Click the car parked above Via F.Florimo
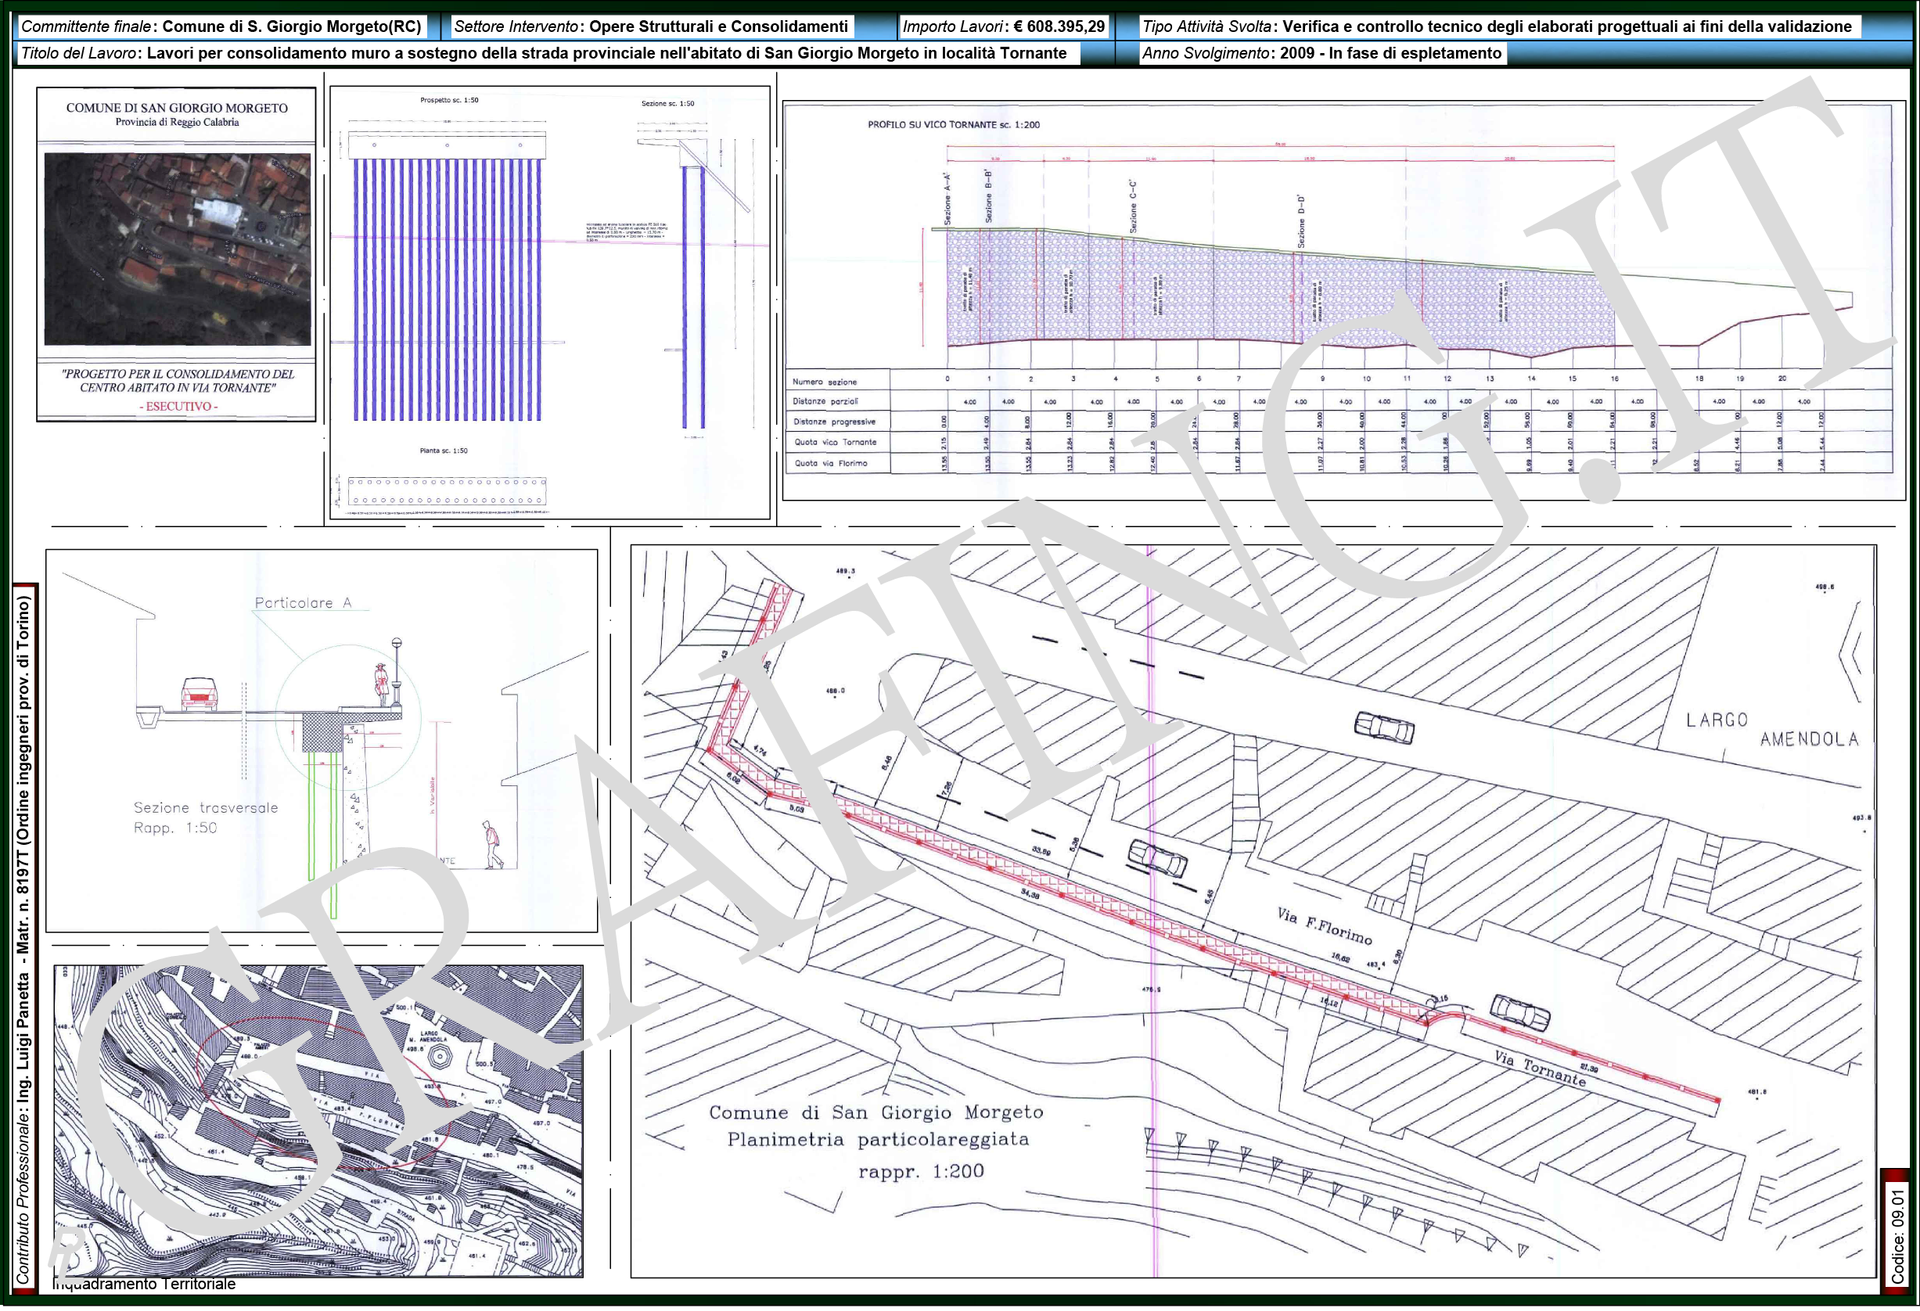1920x1311 pixels. click(1158, 858)
